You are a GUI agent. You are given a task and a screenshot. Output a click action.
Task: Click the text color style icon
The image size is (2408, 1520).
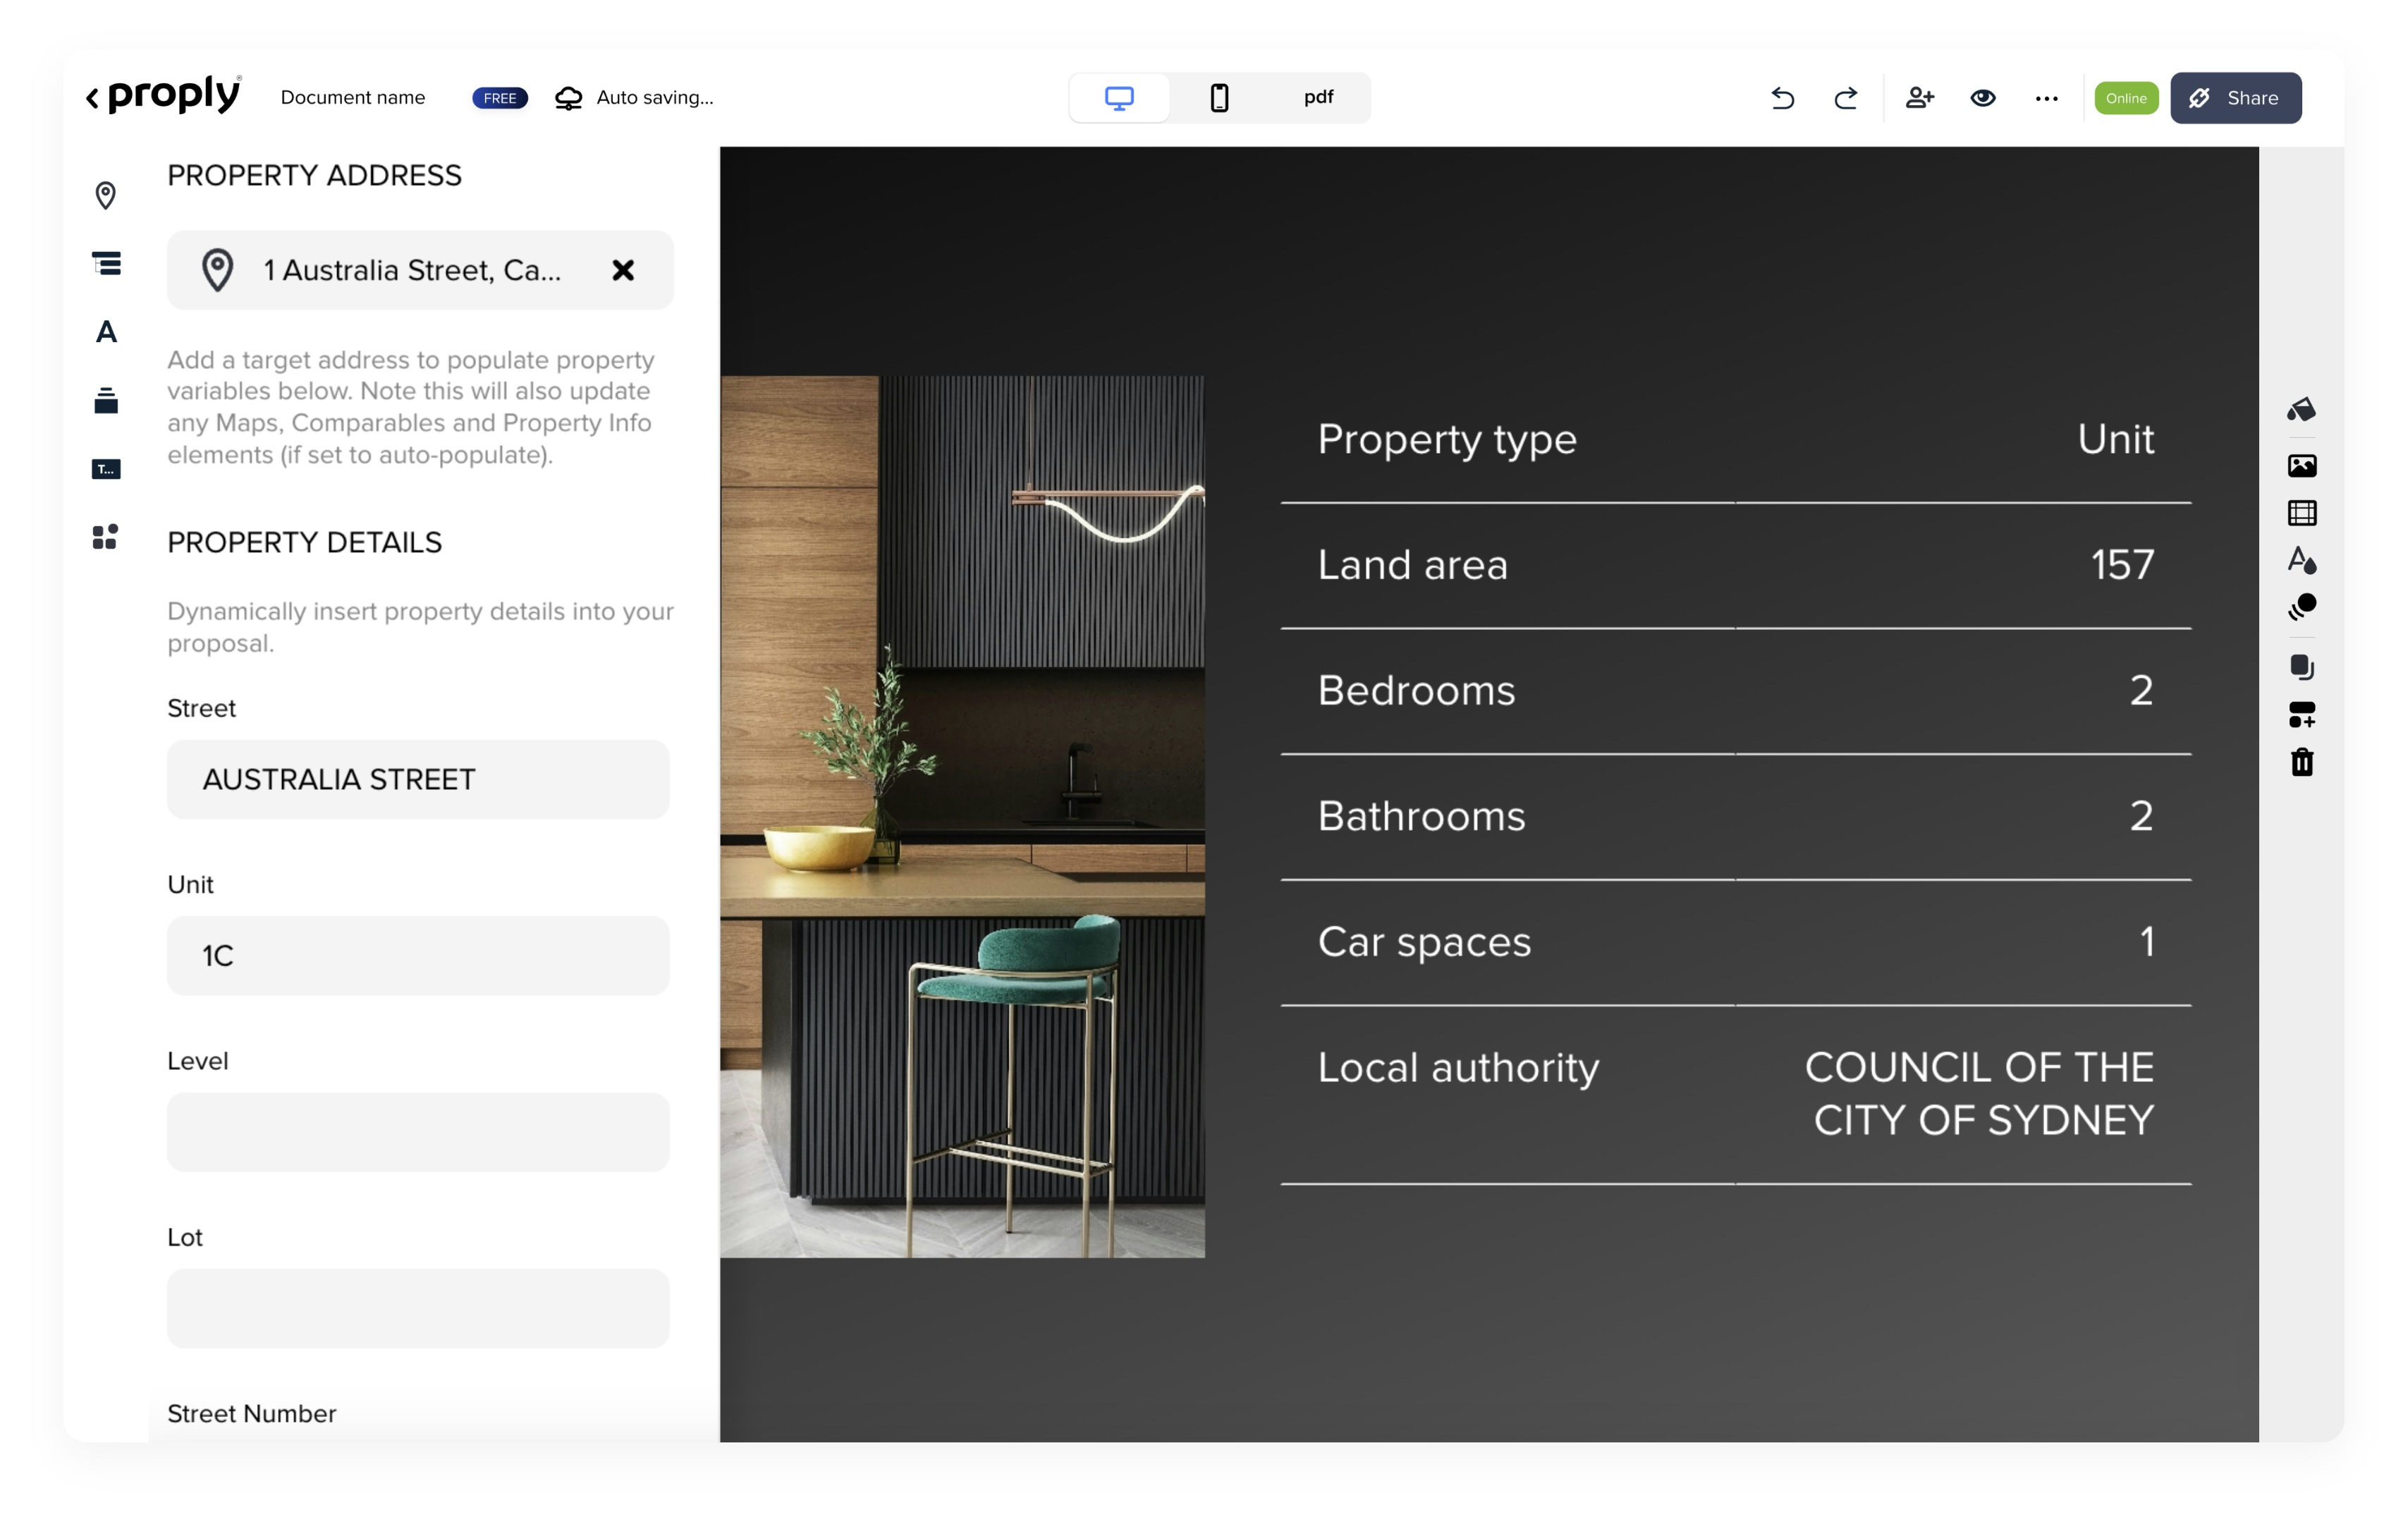pos(2301,561)
